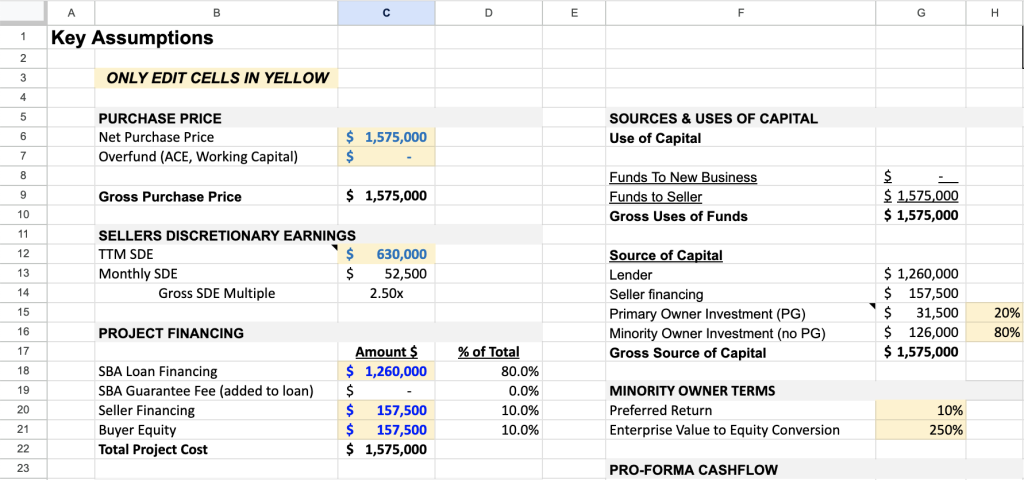Screen dimensions: 1024x480
Task: Select SBA Loan Financing amount 1,260,000
Action: 386,372
